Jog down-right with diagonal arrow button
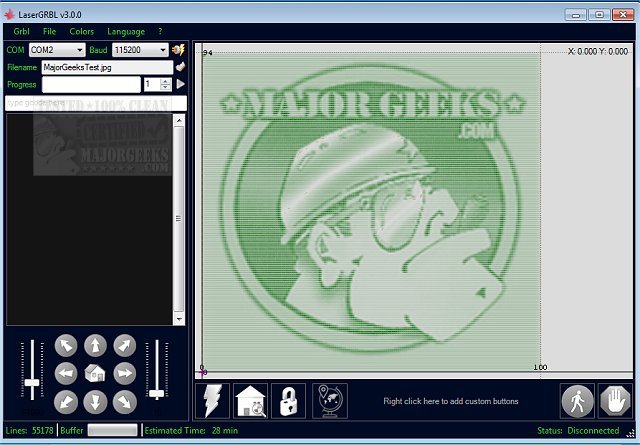 coord(124,402)
